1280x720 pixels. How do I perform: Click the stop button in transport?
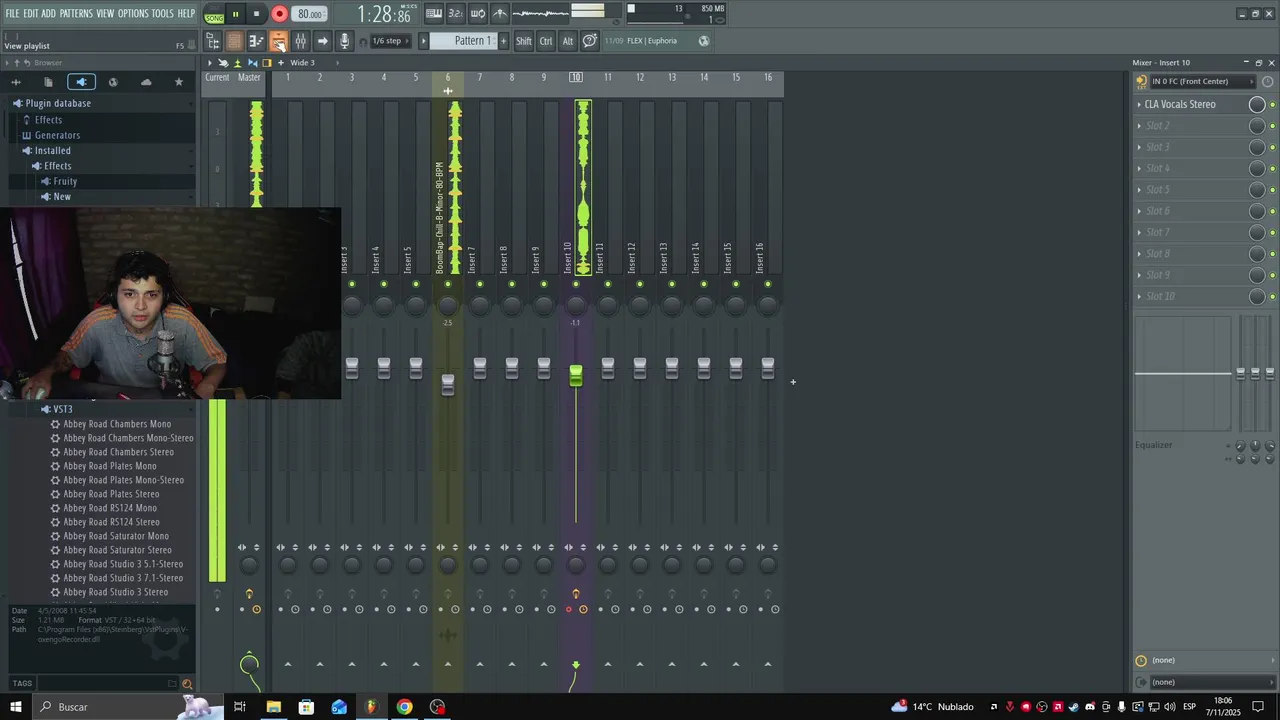tap(256, 14)
